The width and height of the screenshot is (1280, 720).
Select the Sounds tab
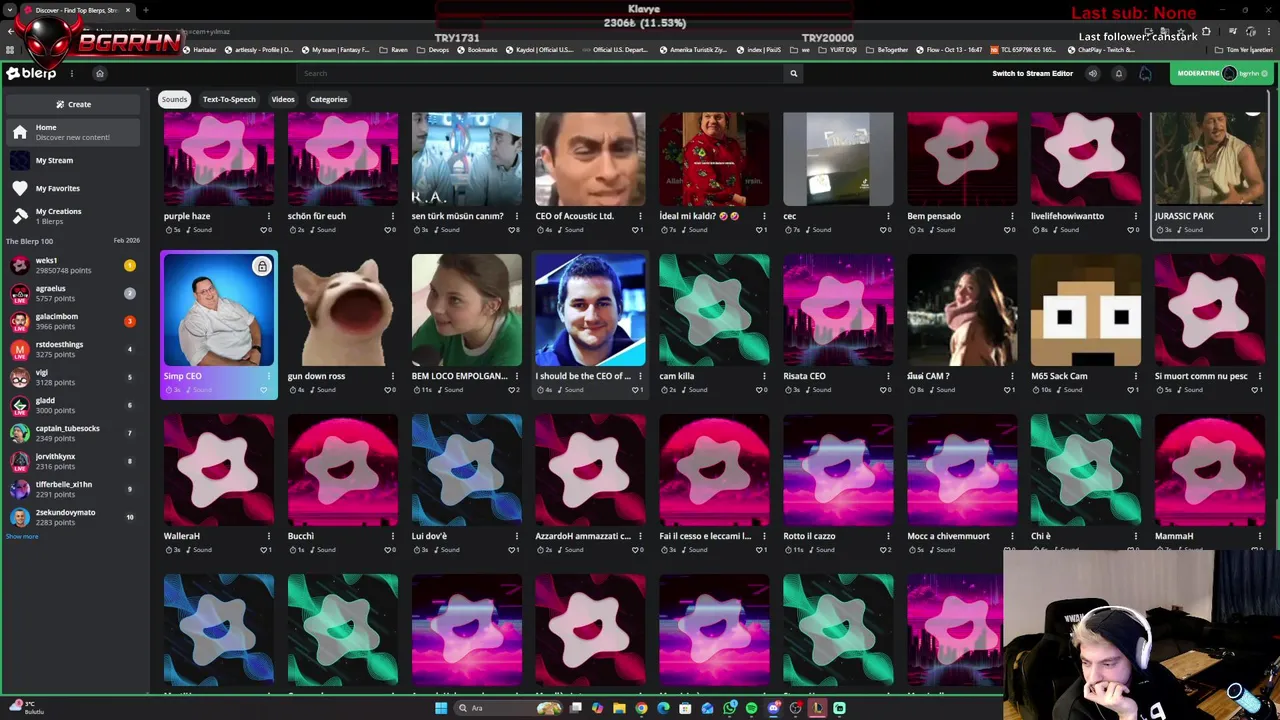click(x=174, y=99)
